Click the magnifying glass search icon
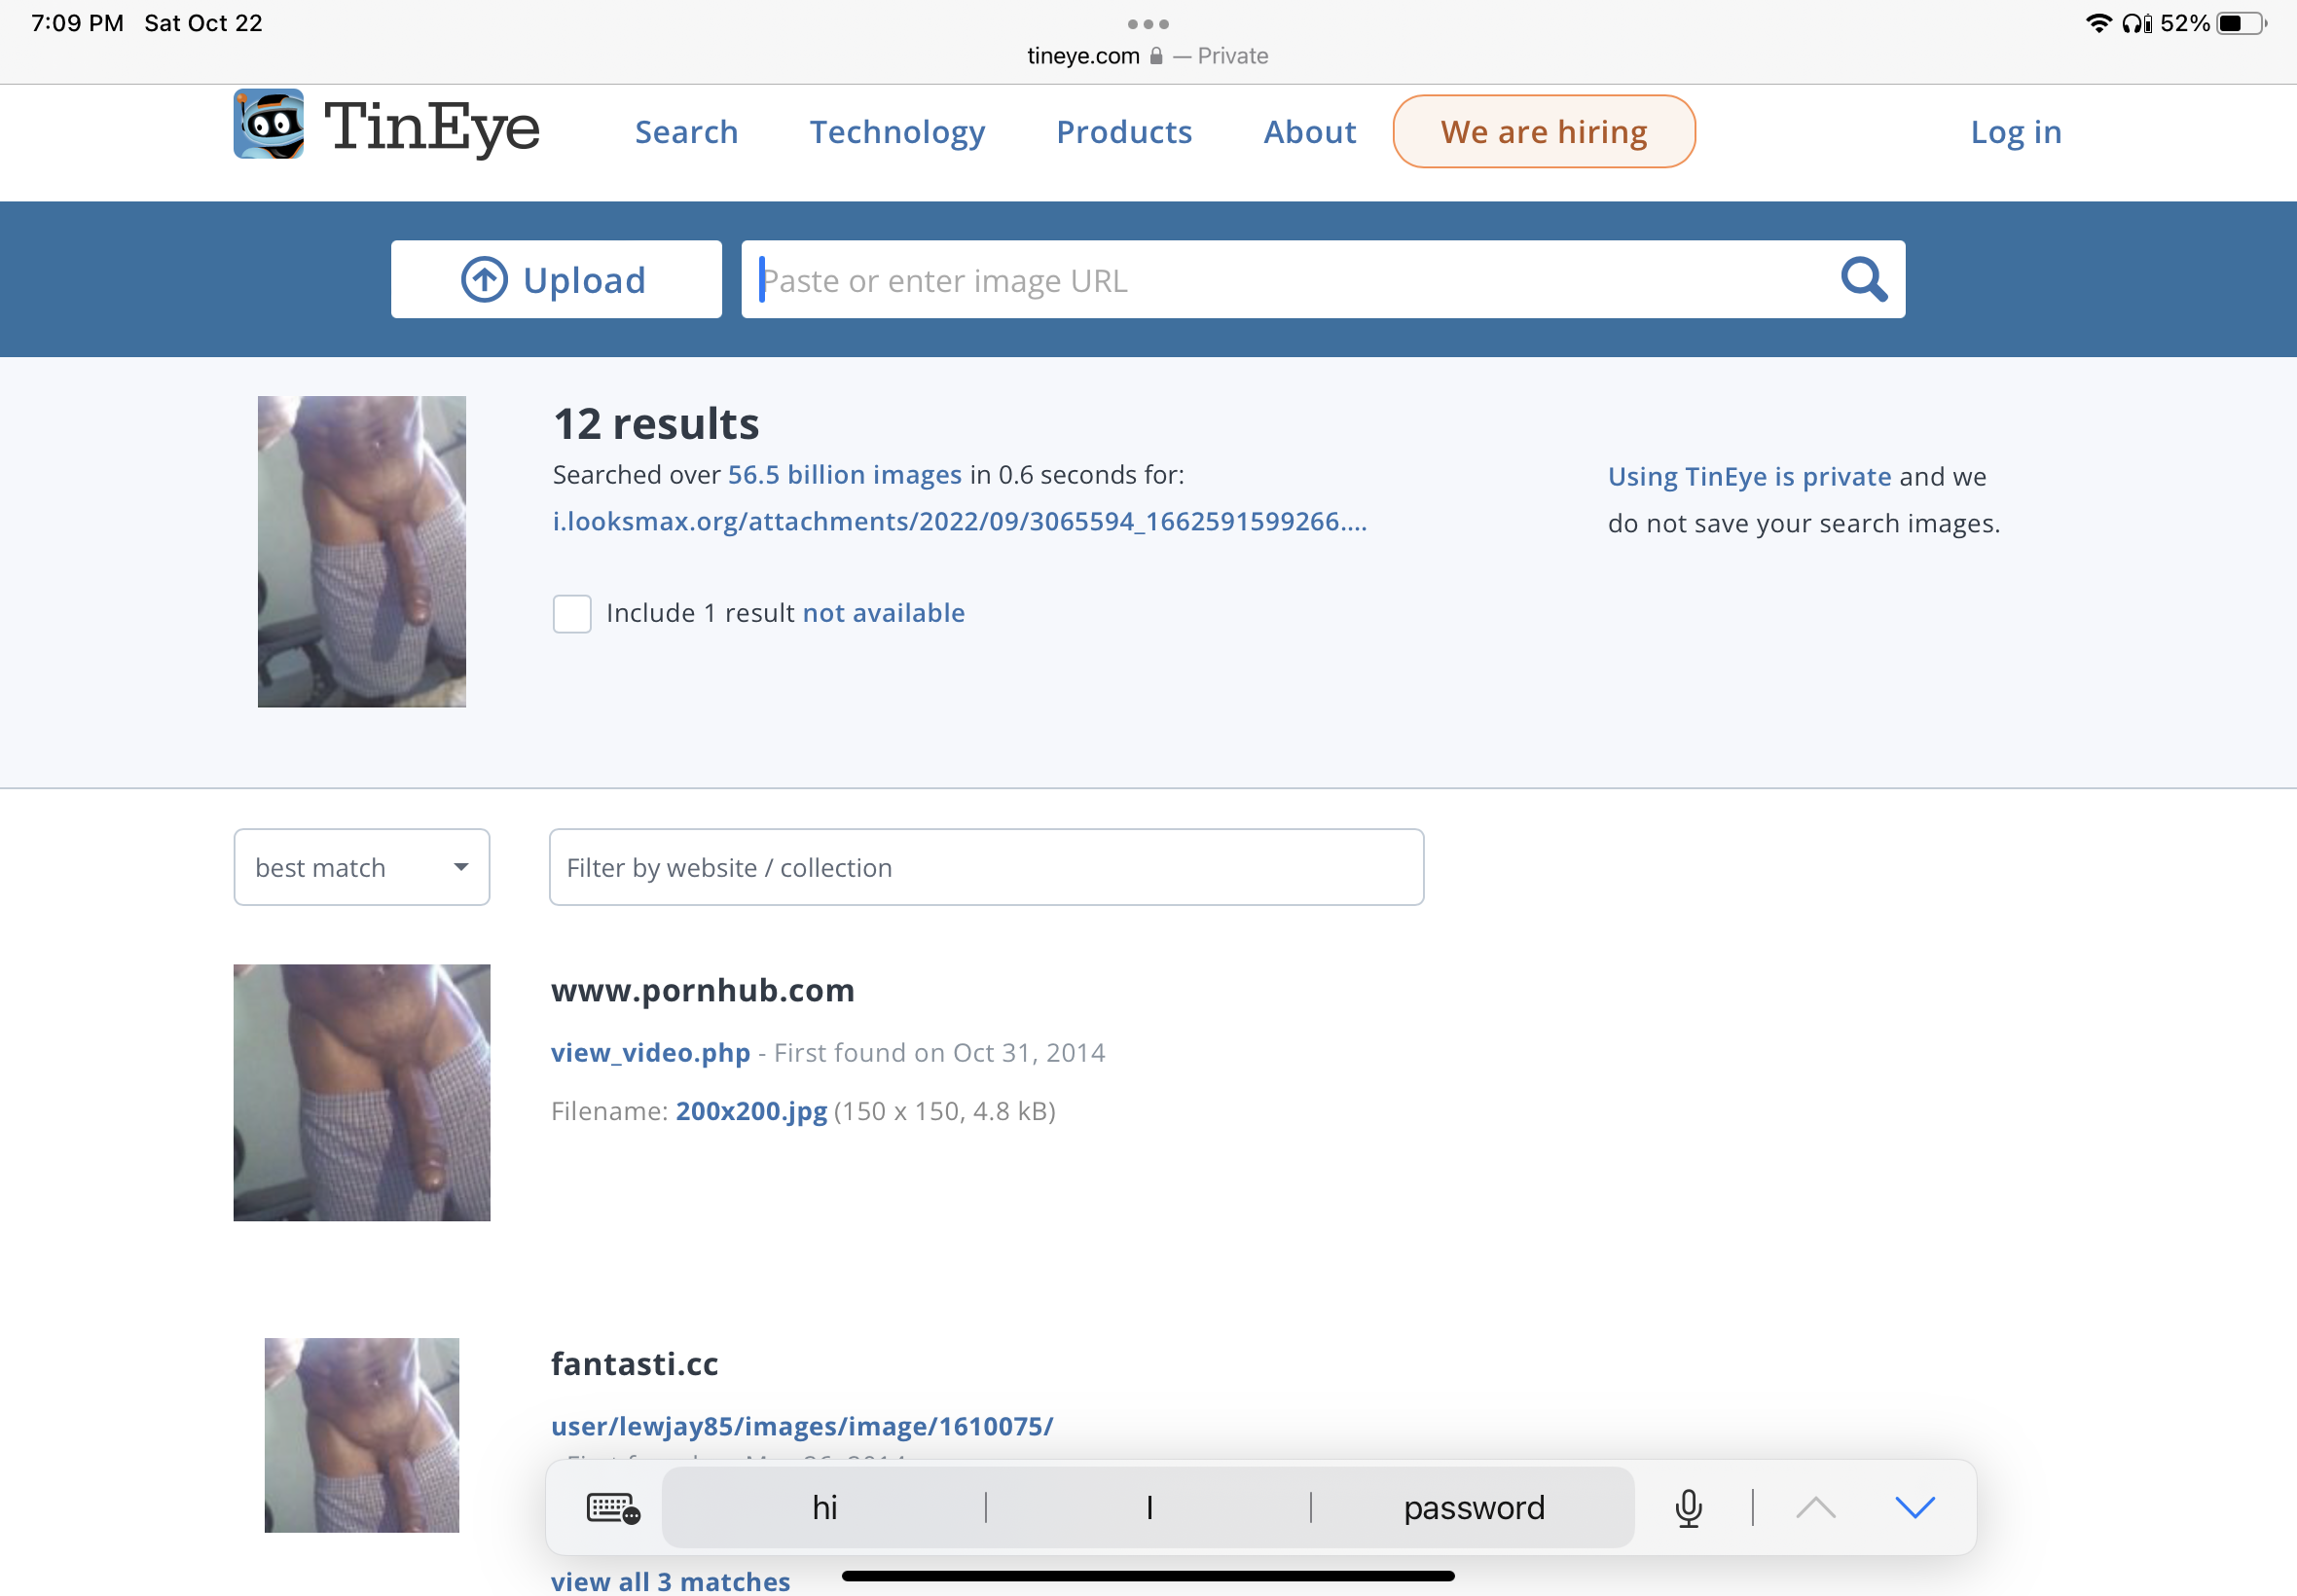Screen dimensions: 2297x1596 1864,279
